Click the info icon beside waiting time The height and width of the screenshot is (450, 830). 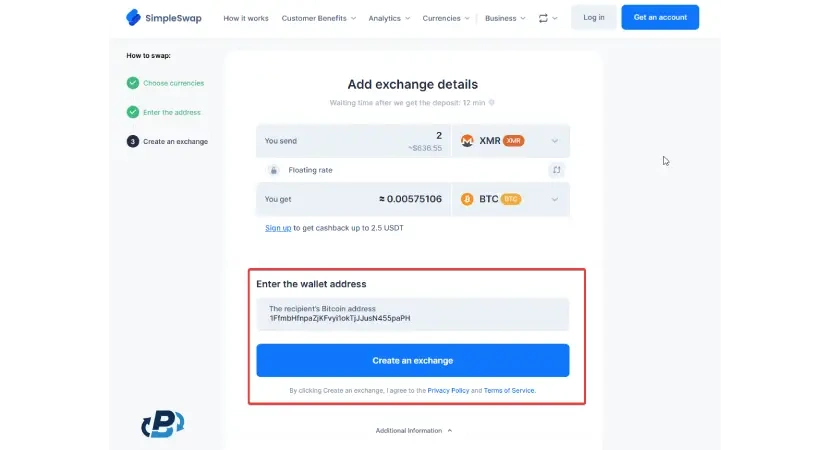coord(492,103)
